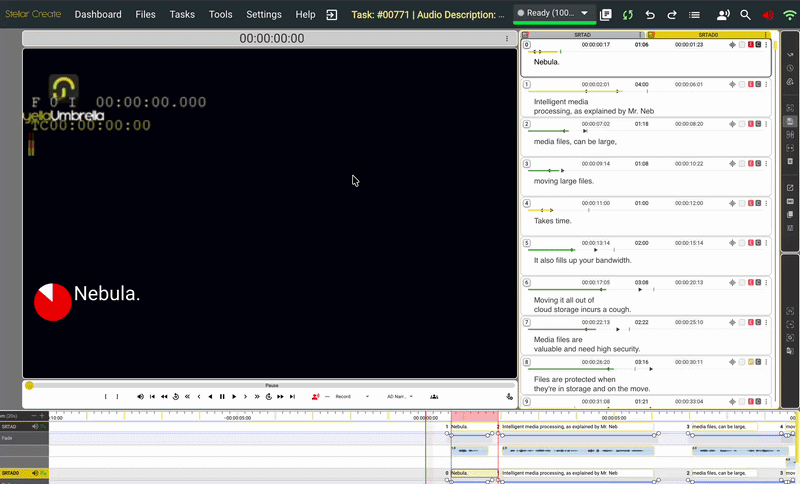Image resolution: width=800 pixels, height=484 pixels.
Task: Tick the checkbox on moving large files cue
Action: point(742,164)
